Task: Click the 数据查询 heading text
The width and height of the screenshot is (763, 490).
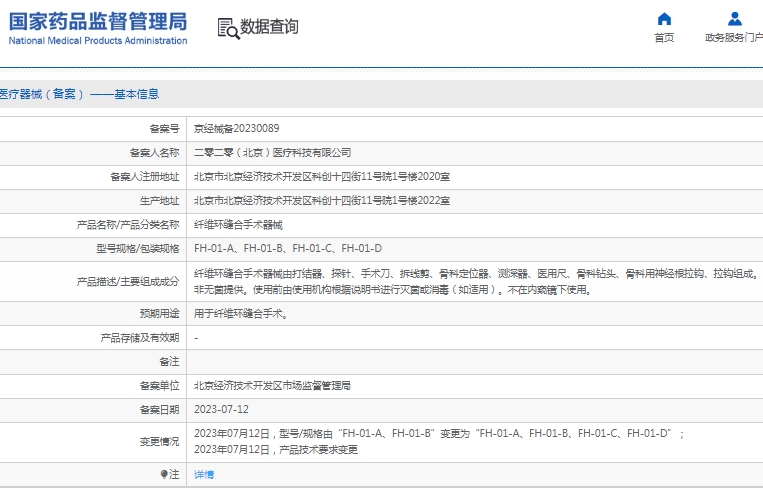Action: pyautogui.click(x=269, y=27)
